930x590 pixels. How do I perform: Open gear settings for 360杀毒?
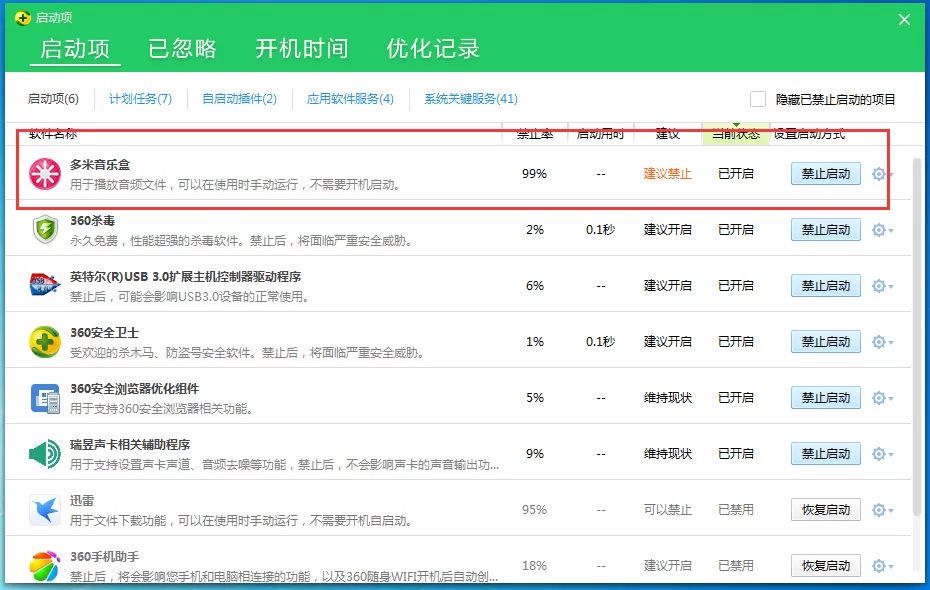(x=882, y=230)
